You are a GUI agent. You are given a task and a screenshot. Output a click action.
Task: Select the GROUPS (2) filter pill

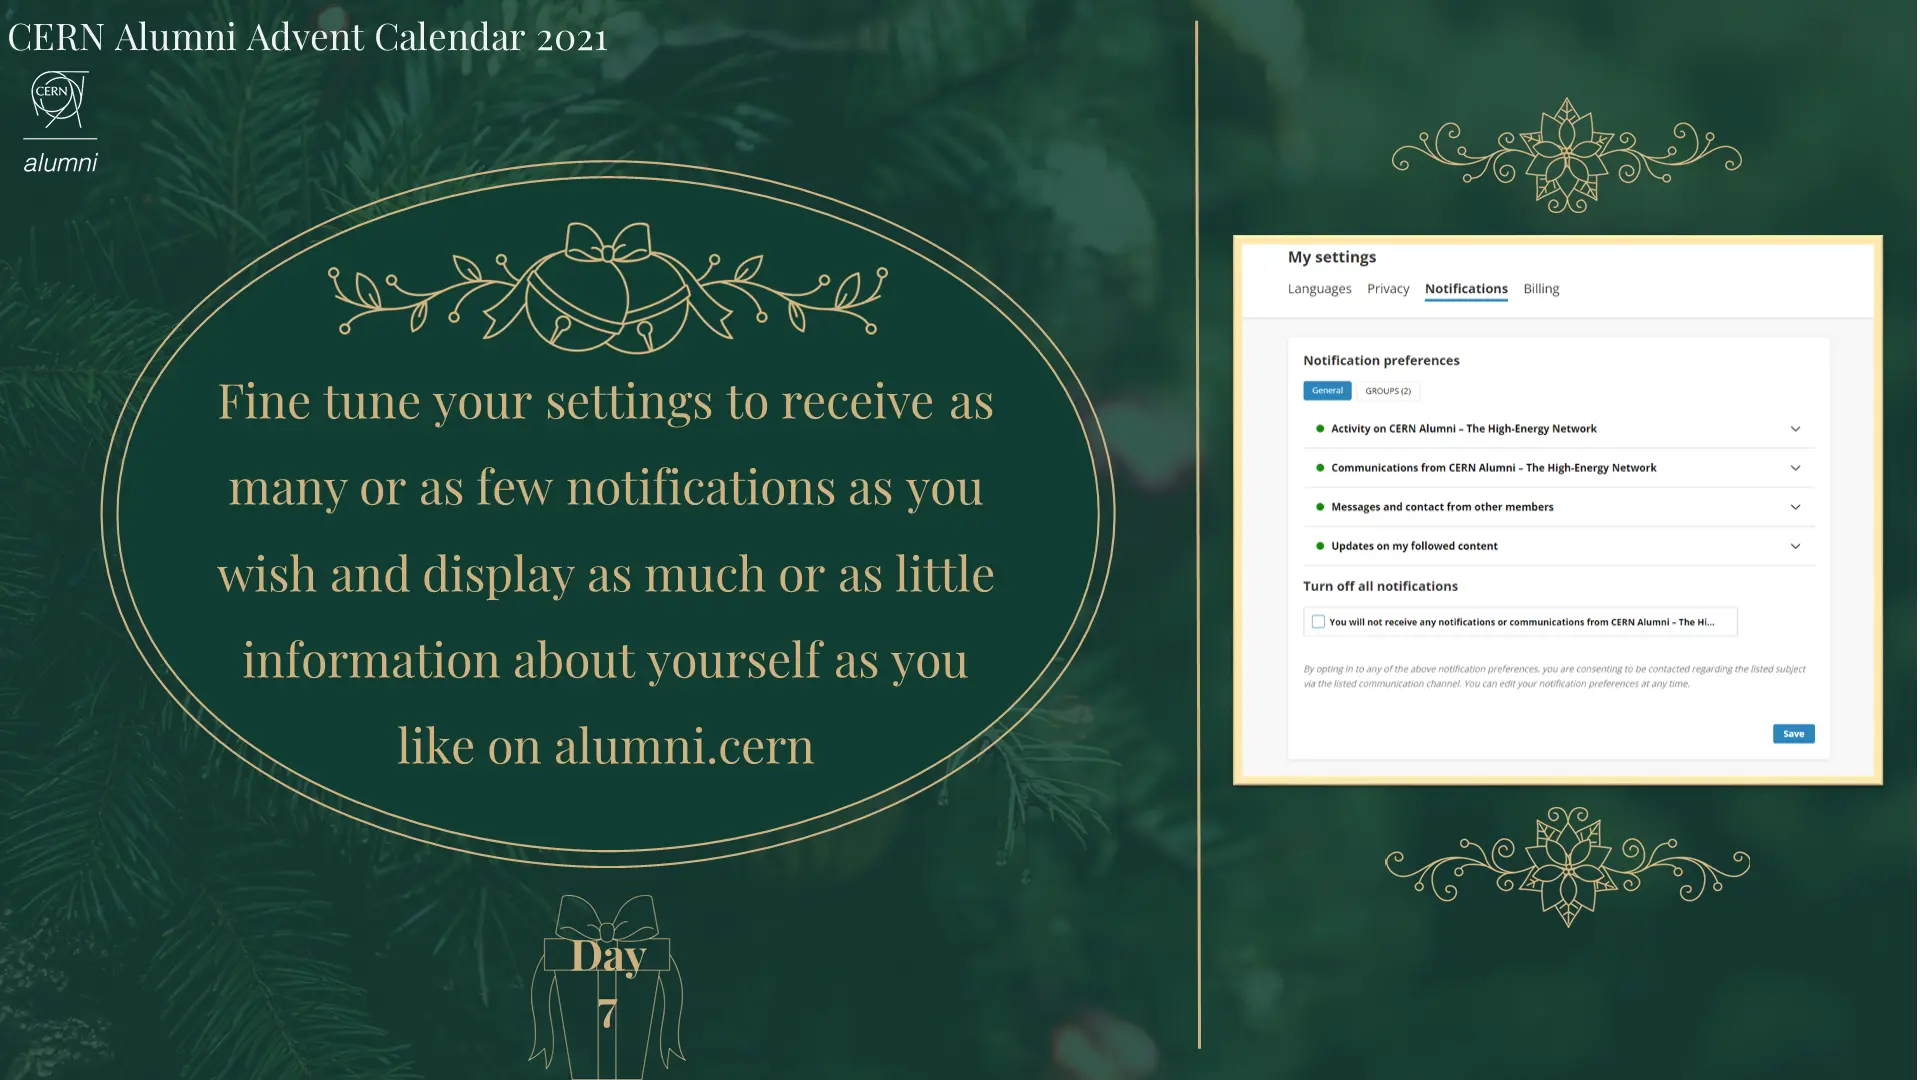1388,391
